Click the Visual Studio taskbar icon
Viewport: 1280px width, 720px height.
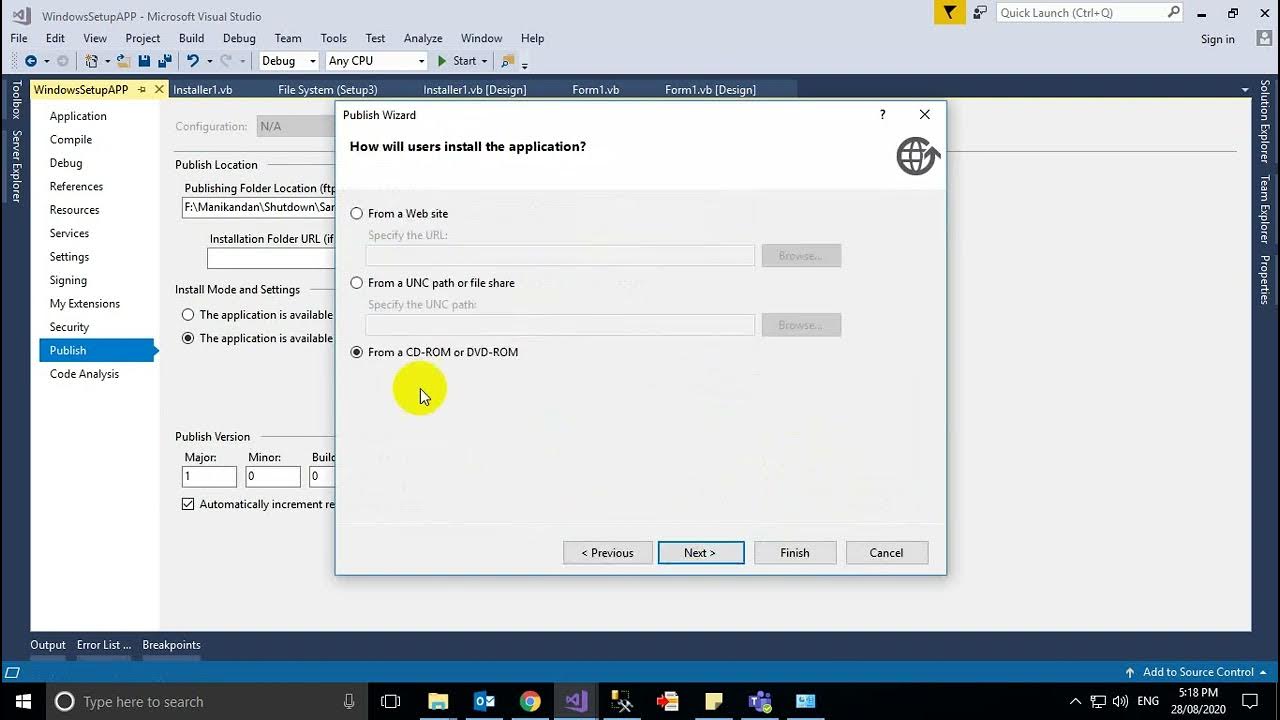[x=576, y=701]
